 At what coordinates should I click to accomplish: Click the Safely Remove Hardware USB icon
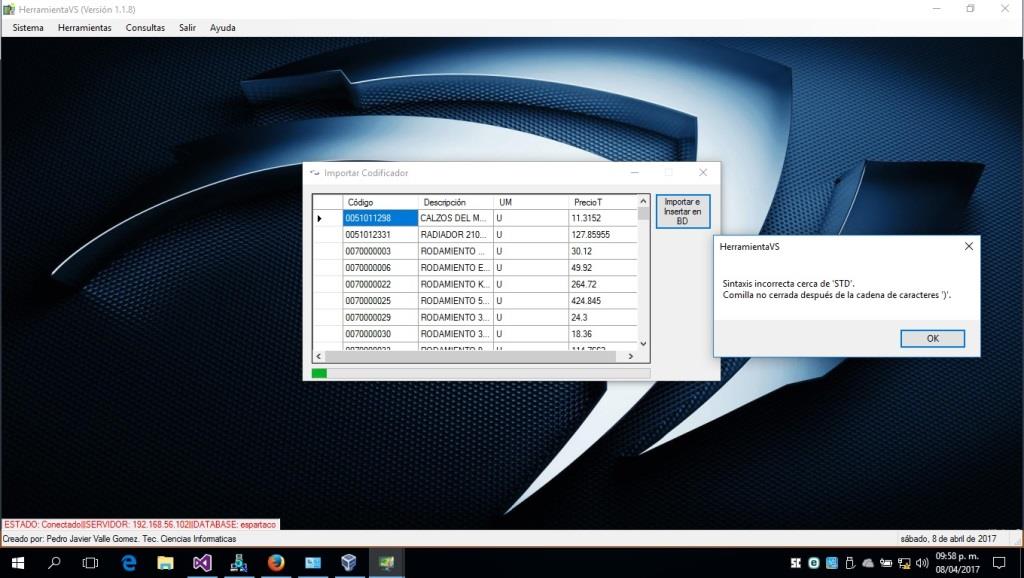coord(850,562)
